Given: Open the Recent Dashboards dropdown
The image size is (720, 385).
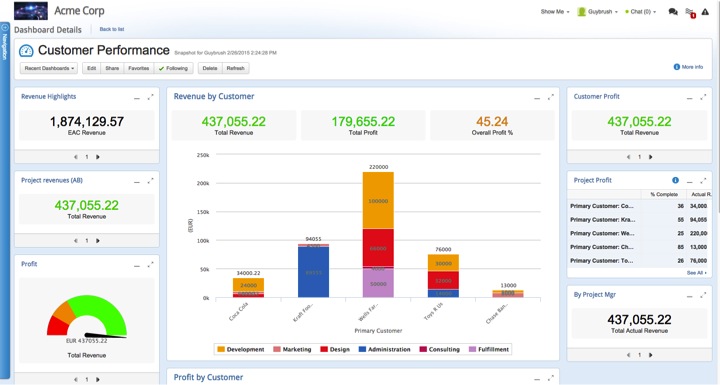Looking at the screenshot, I should [x=49, y=68].
